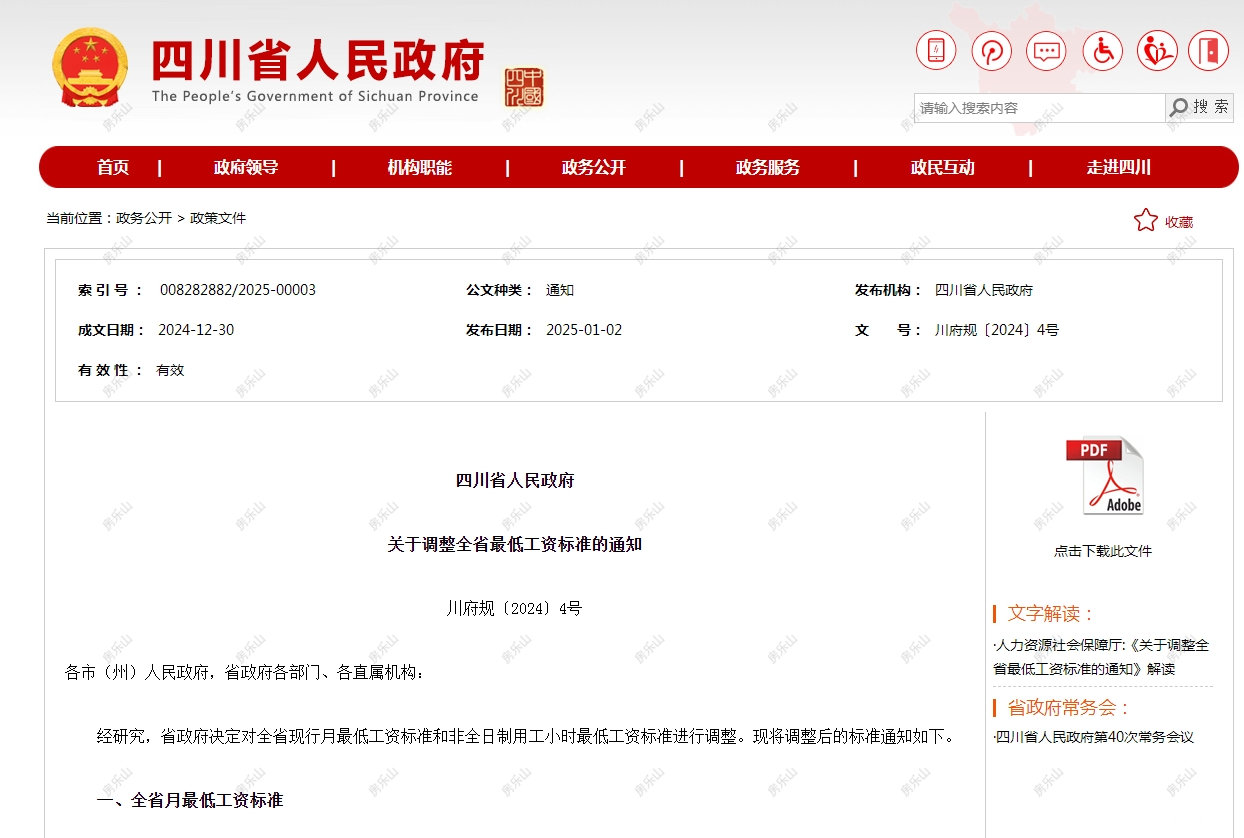Expand the 政务服务 navigation entry
Screen dimensions: 1244x838
[x=766, y=167]
